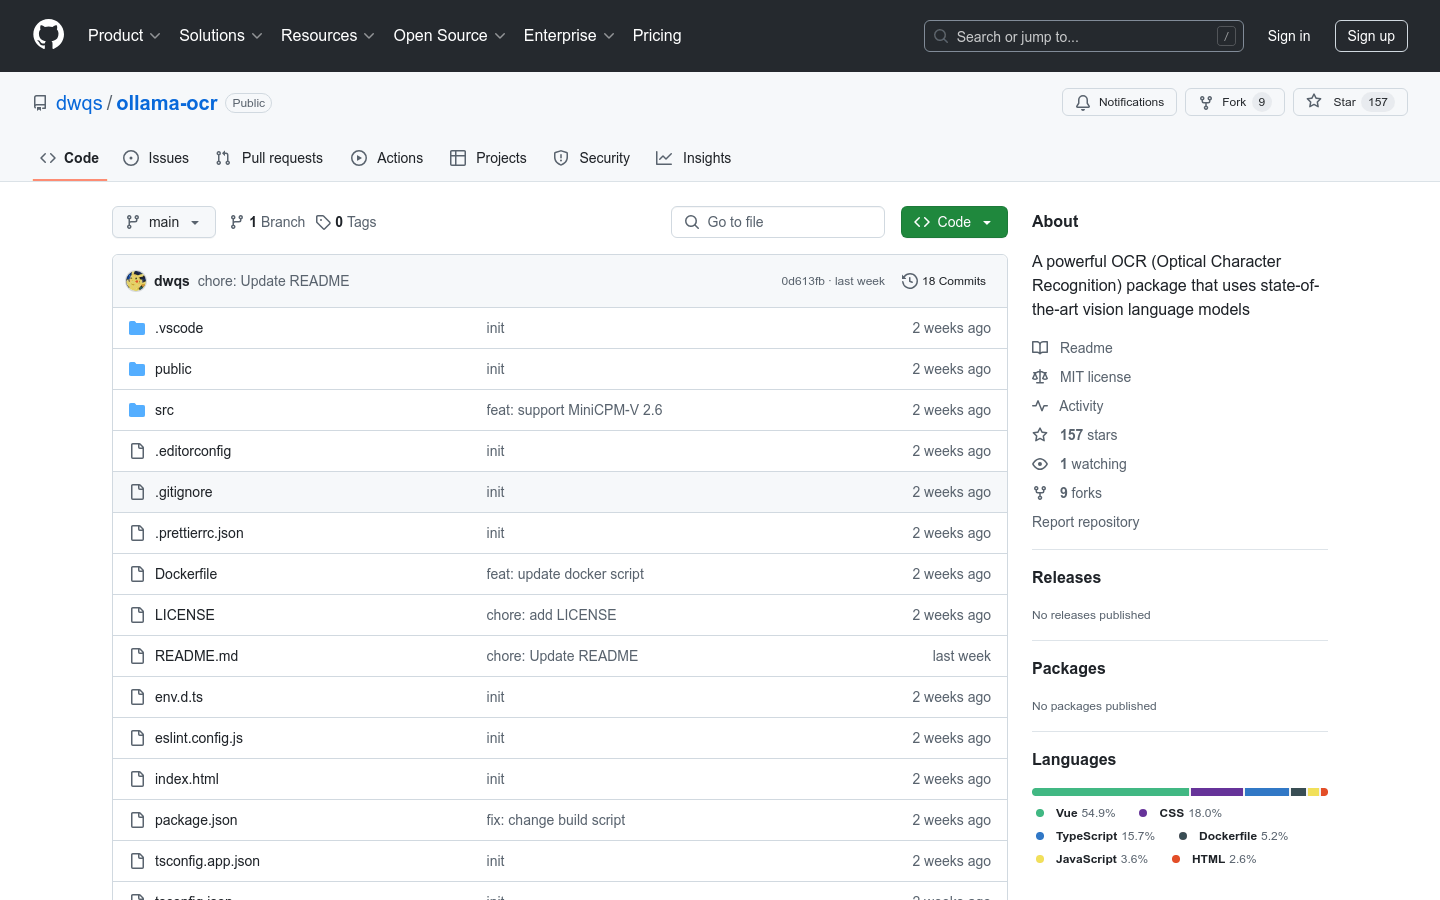Click the .vscode folder icon
This screenshot has height=900, width=1440.
(137, 328)
